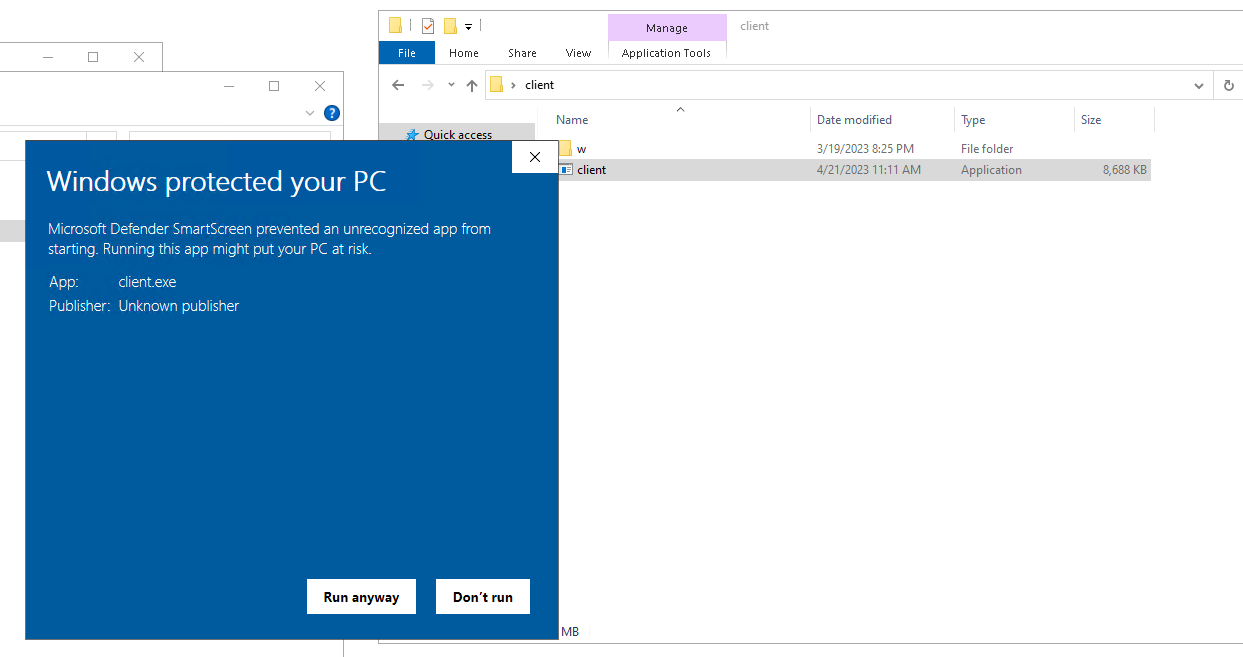This screenshot has width=1243, height=657.
Task: Click the w folder icon
Action: tap(565, 148)
